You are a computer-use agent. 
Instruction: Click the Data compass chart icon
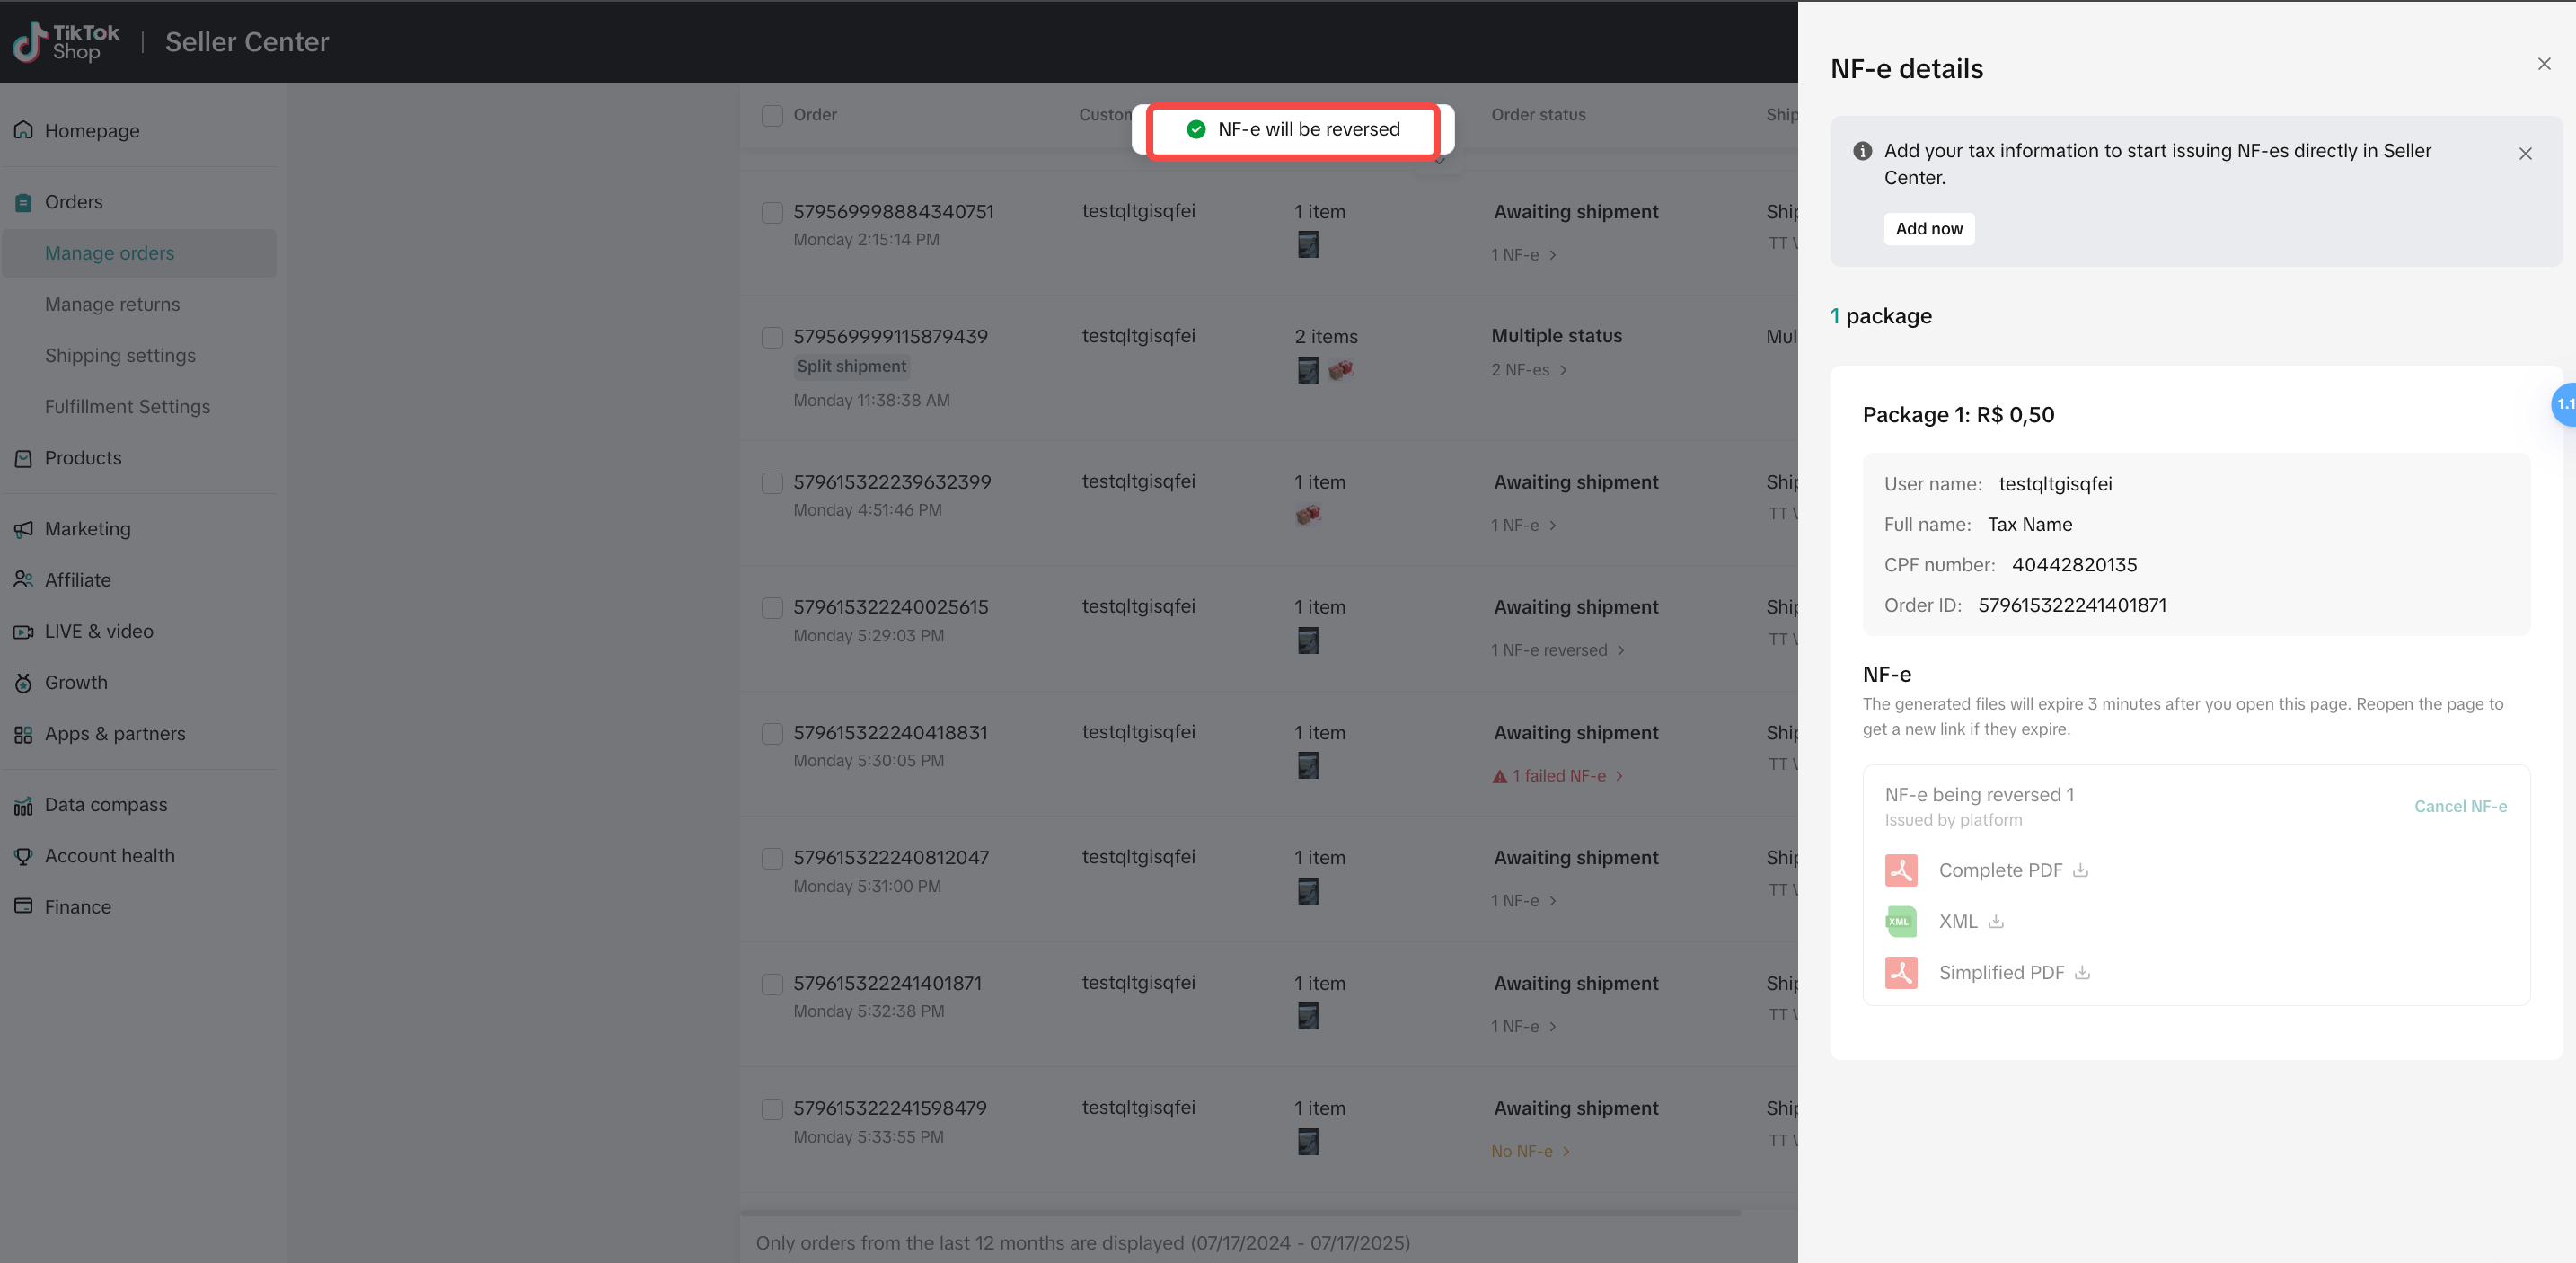tap(23, 805)
